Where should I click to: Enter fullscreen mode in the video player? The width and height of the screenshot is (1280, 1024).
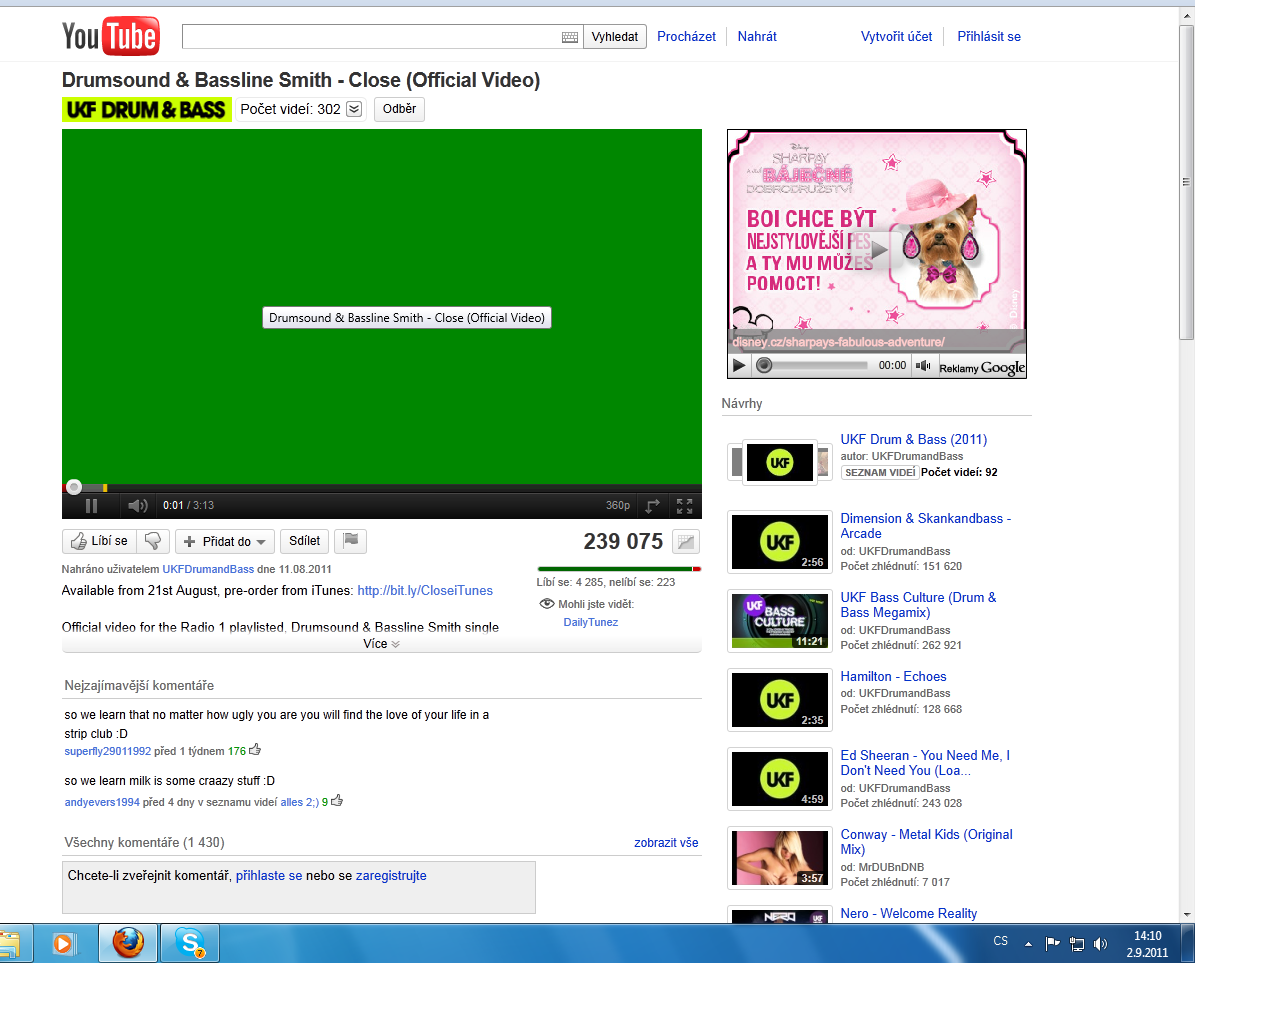pos(685,506)
